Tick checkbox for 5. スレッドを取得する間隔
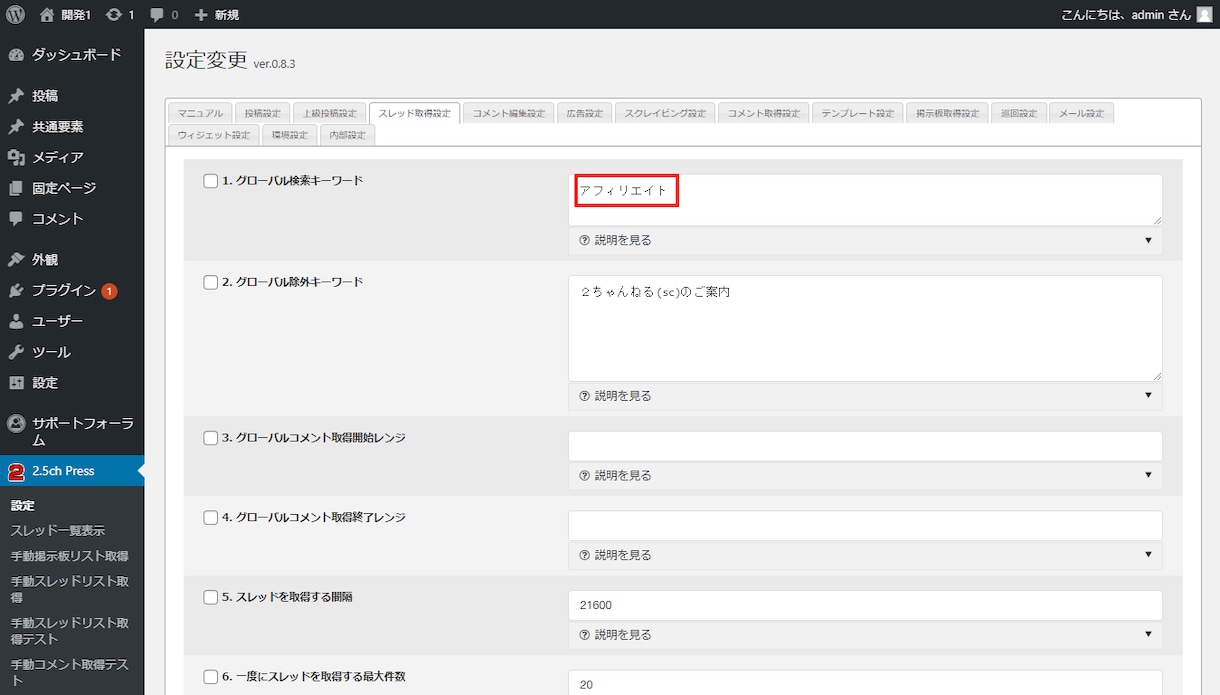 (x=211, y=597)
